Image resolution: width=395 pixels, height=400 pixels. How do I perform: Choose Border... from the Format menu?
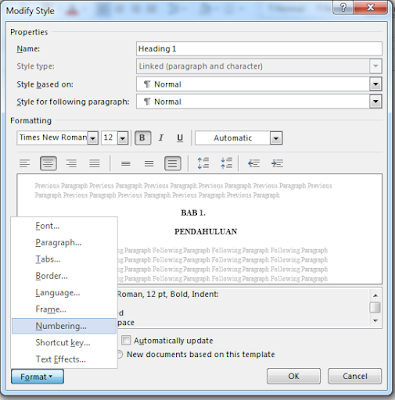(x=64, y=276)
